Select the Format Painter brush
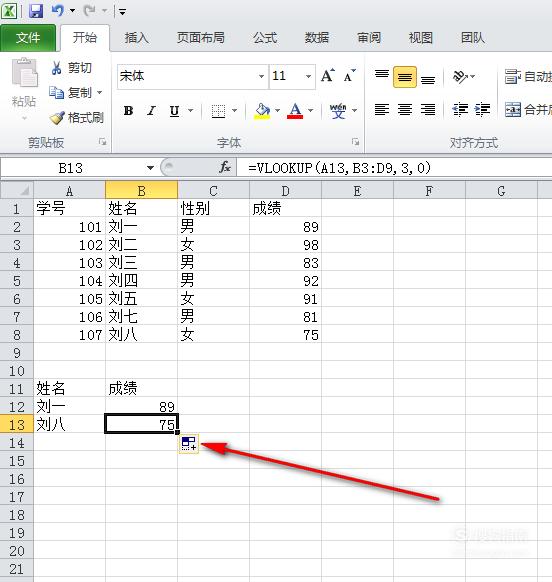 pyautogui.click(x=76, y=118)
